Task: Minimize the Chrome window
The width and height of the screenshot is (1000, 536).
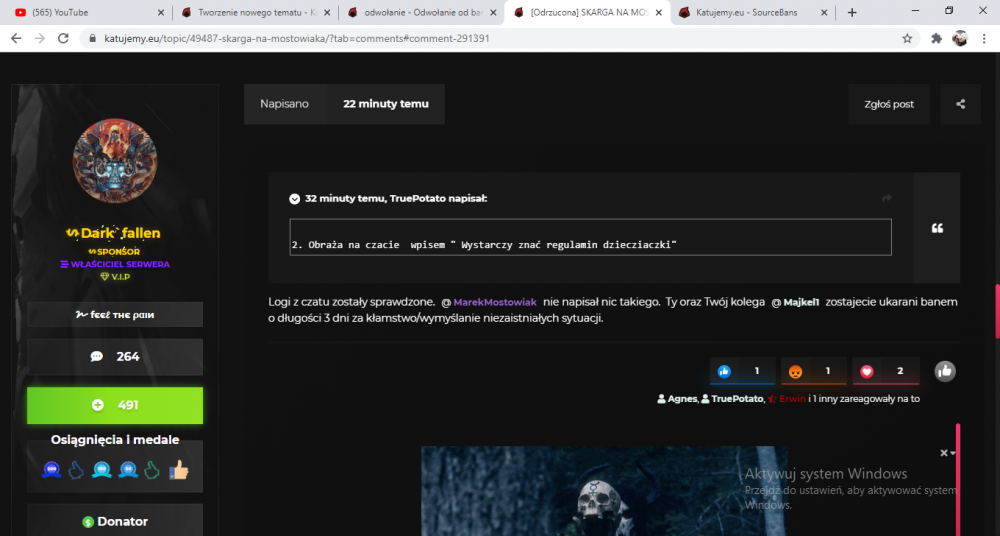Action: click(x=915, y=11)
